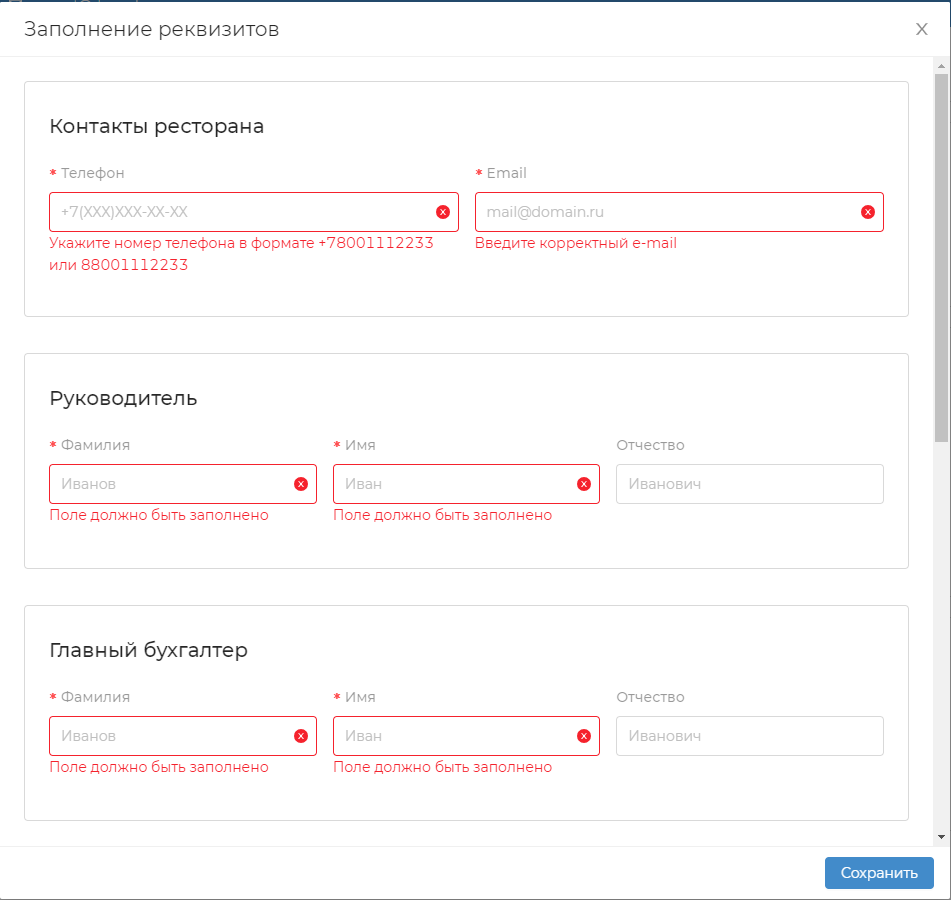Screen dimensions: 951x900
Task: Click the scrollbar up arrow
Action: click(941, 66)
